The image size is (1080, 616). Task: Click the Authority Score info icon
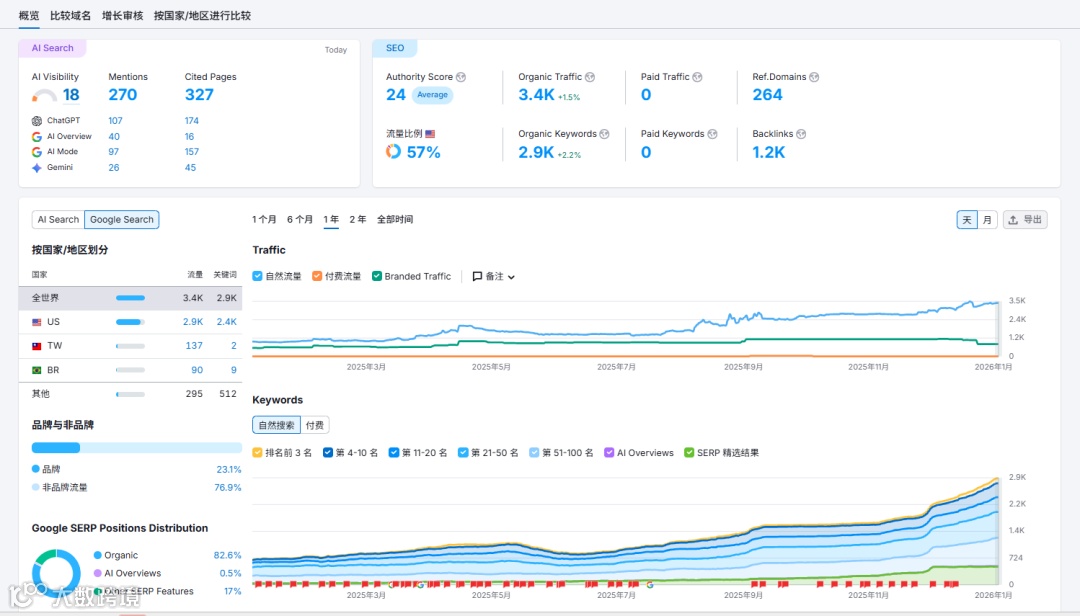461,77
